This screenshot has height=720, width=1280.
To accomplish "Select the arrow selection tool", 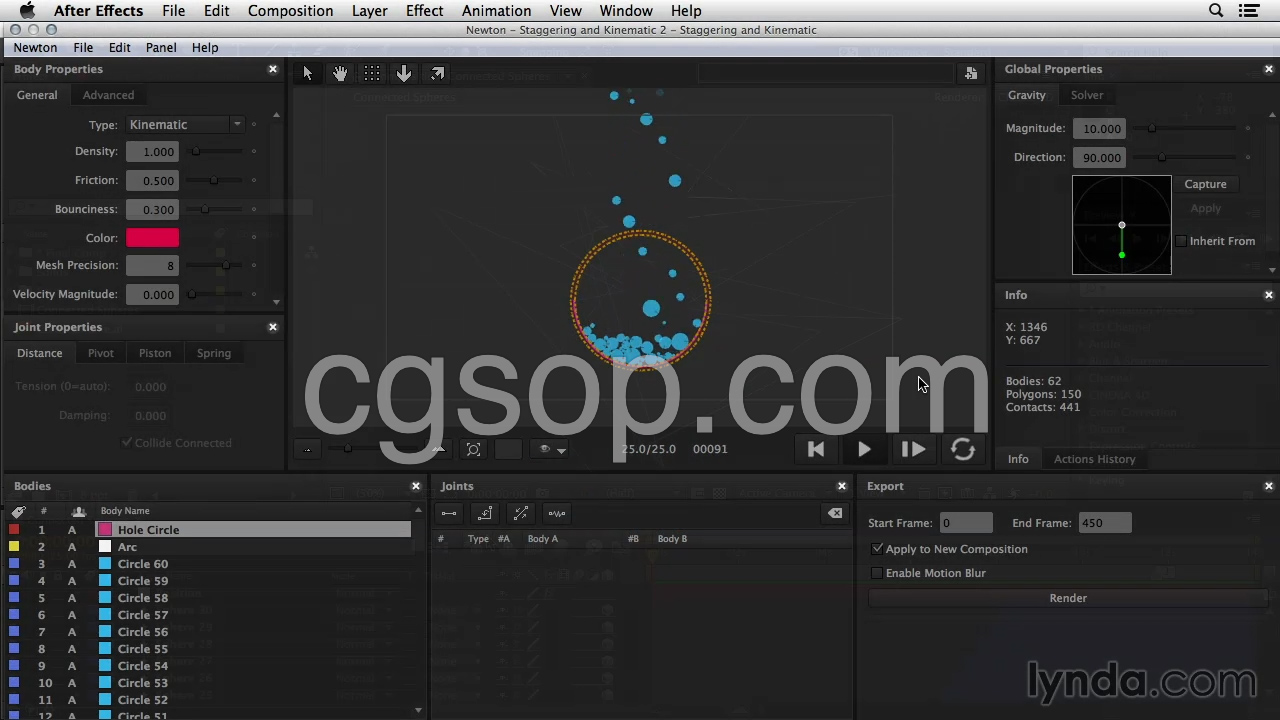I will pos(308,73).
